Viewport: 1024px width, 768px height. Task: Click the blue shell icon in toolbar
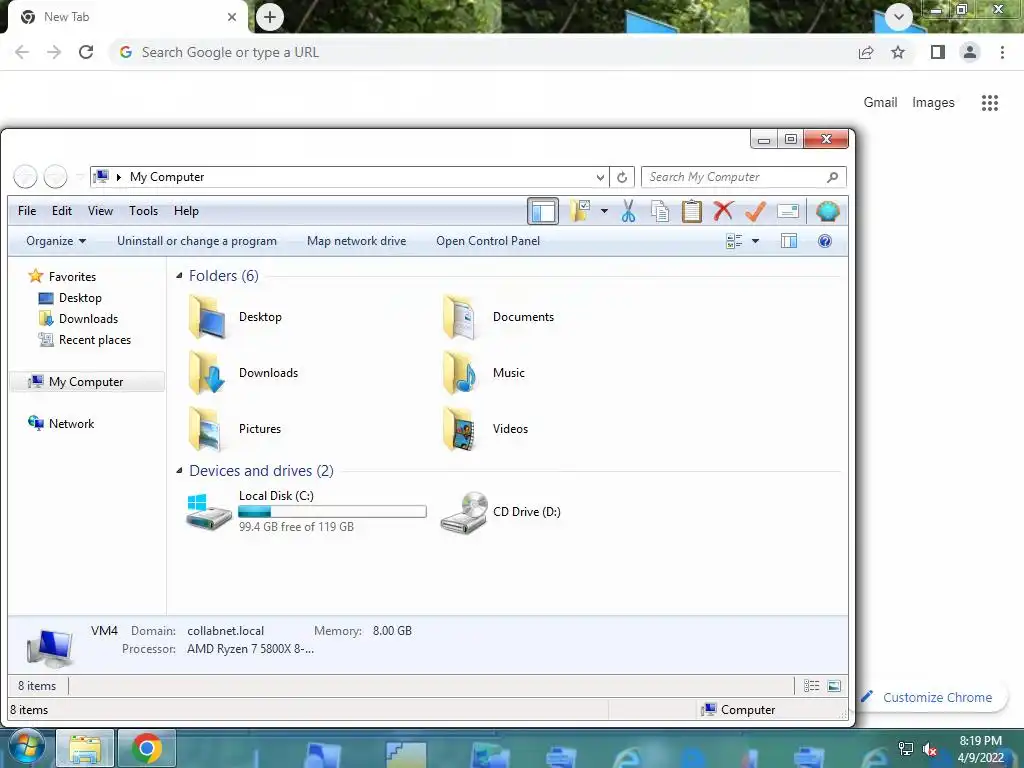coord(827,211)
